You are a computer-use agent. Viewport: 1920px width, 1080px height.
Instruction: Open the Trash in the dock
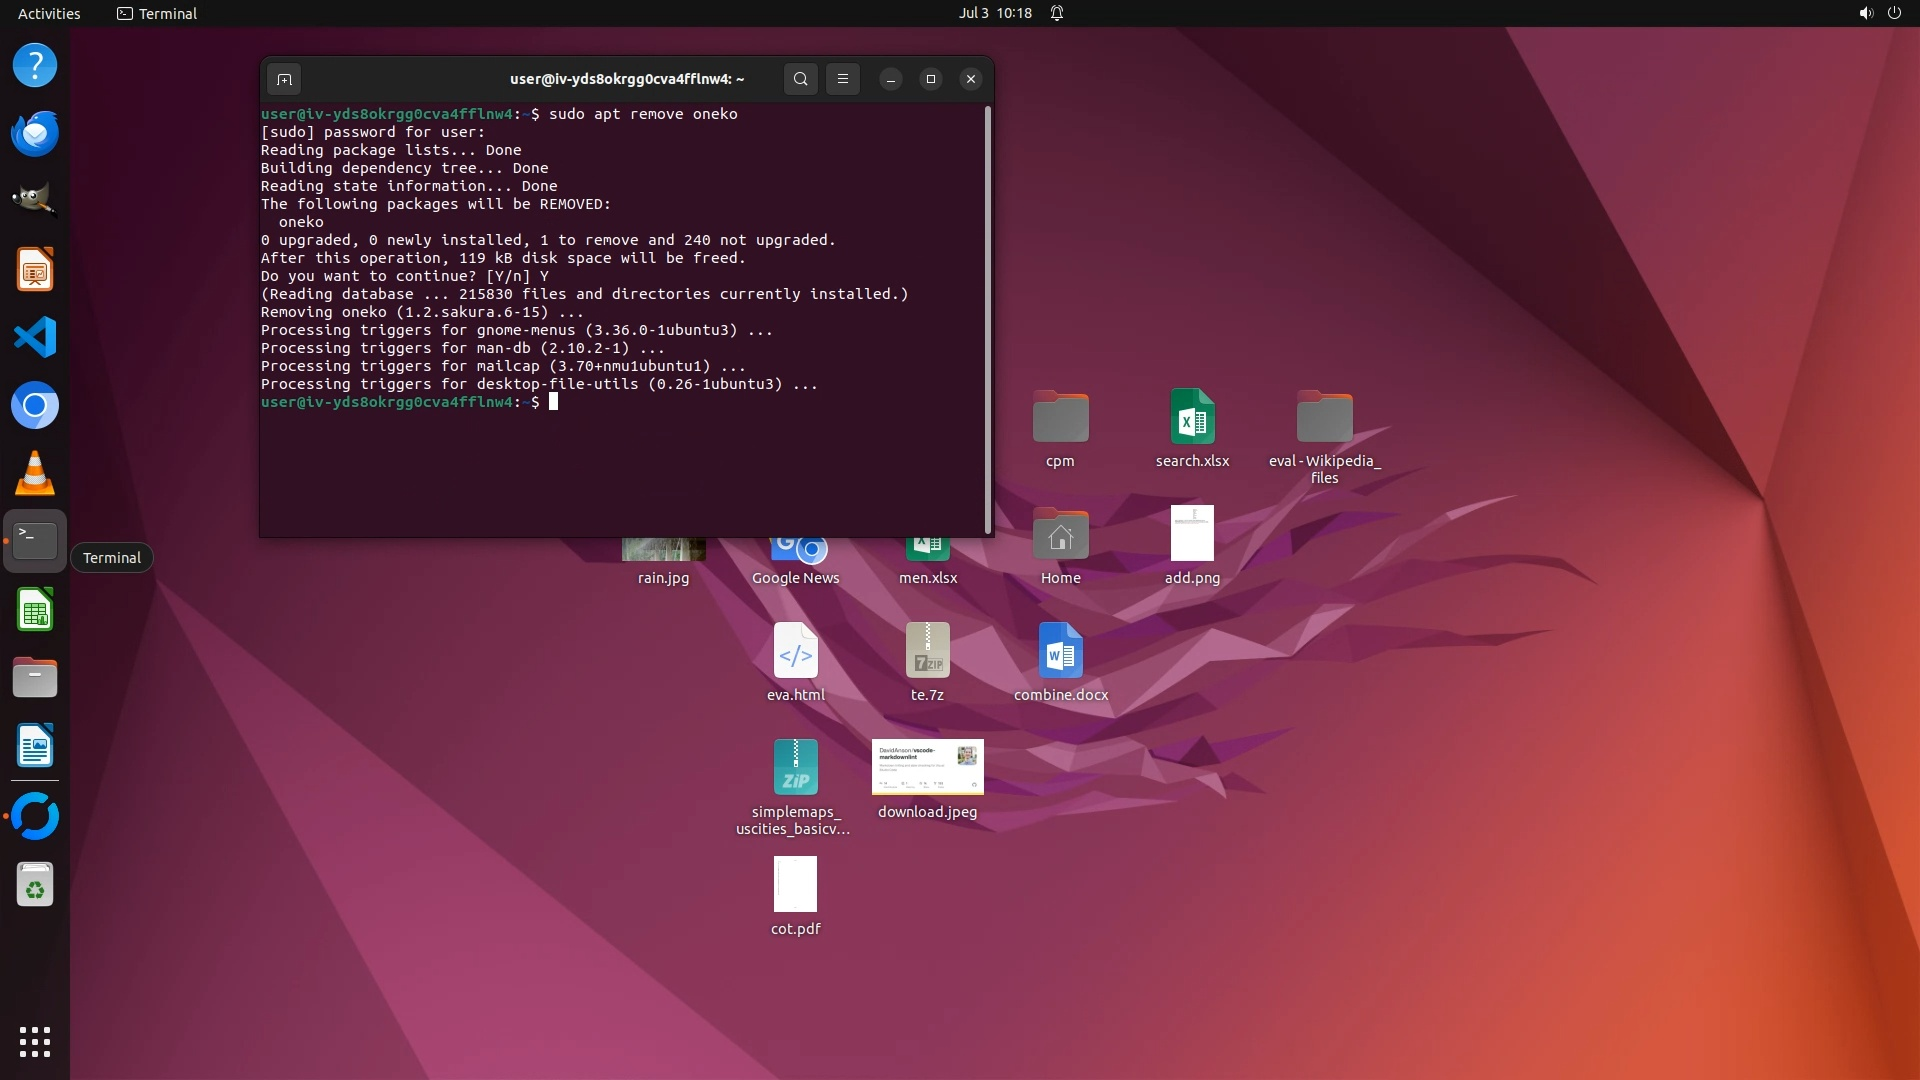(35, 885)
